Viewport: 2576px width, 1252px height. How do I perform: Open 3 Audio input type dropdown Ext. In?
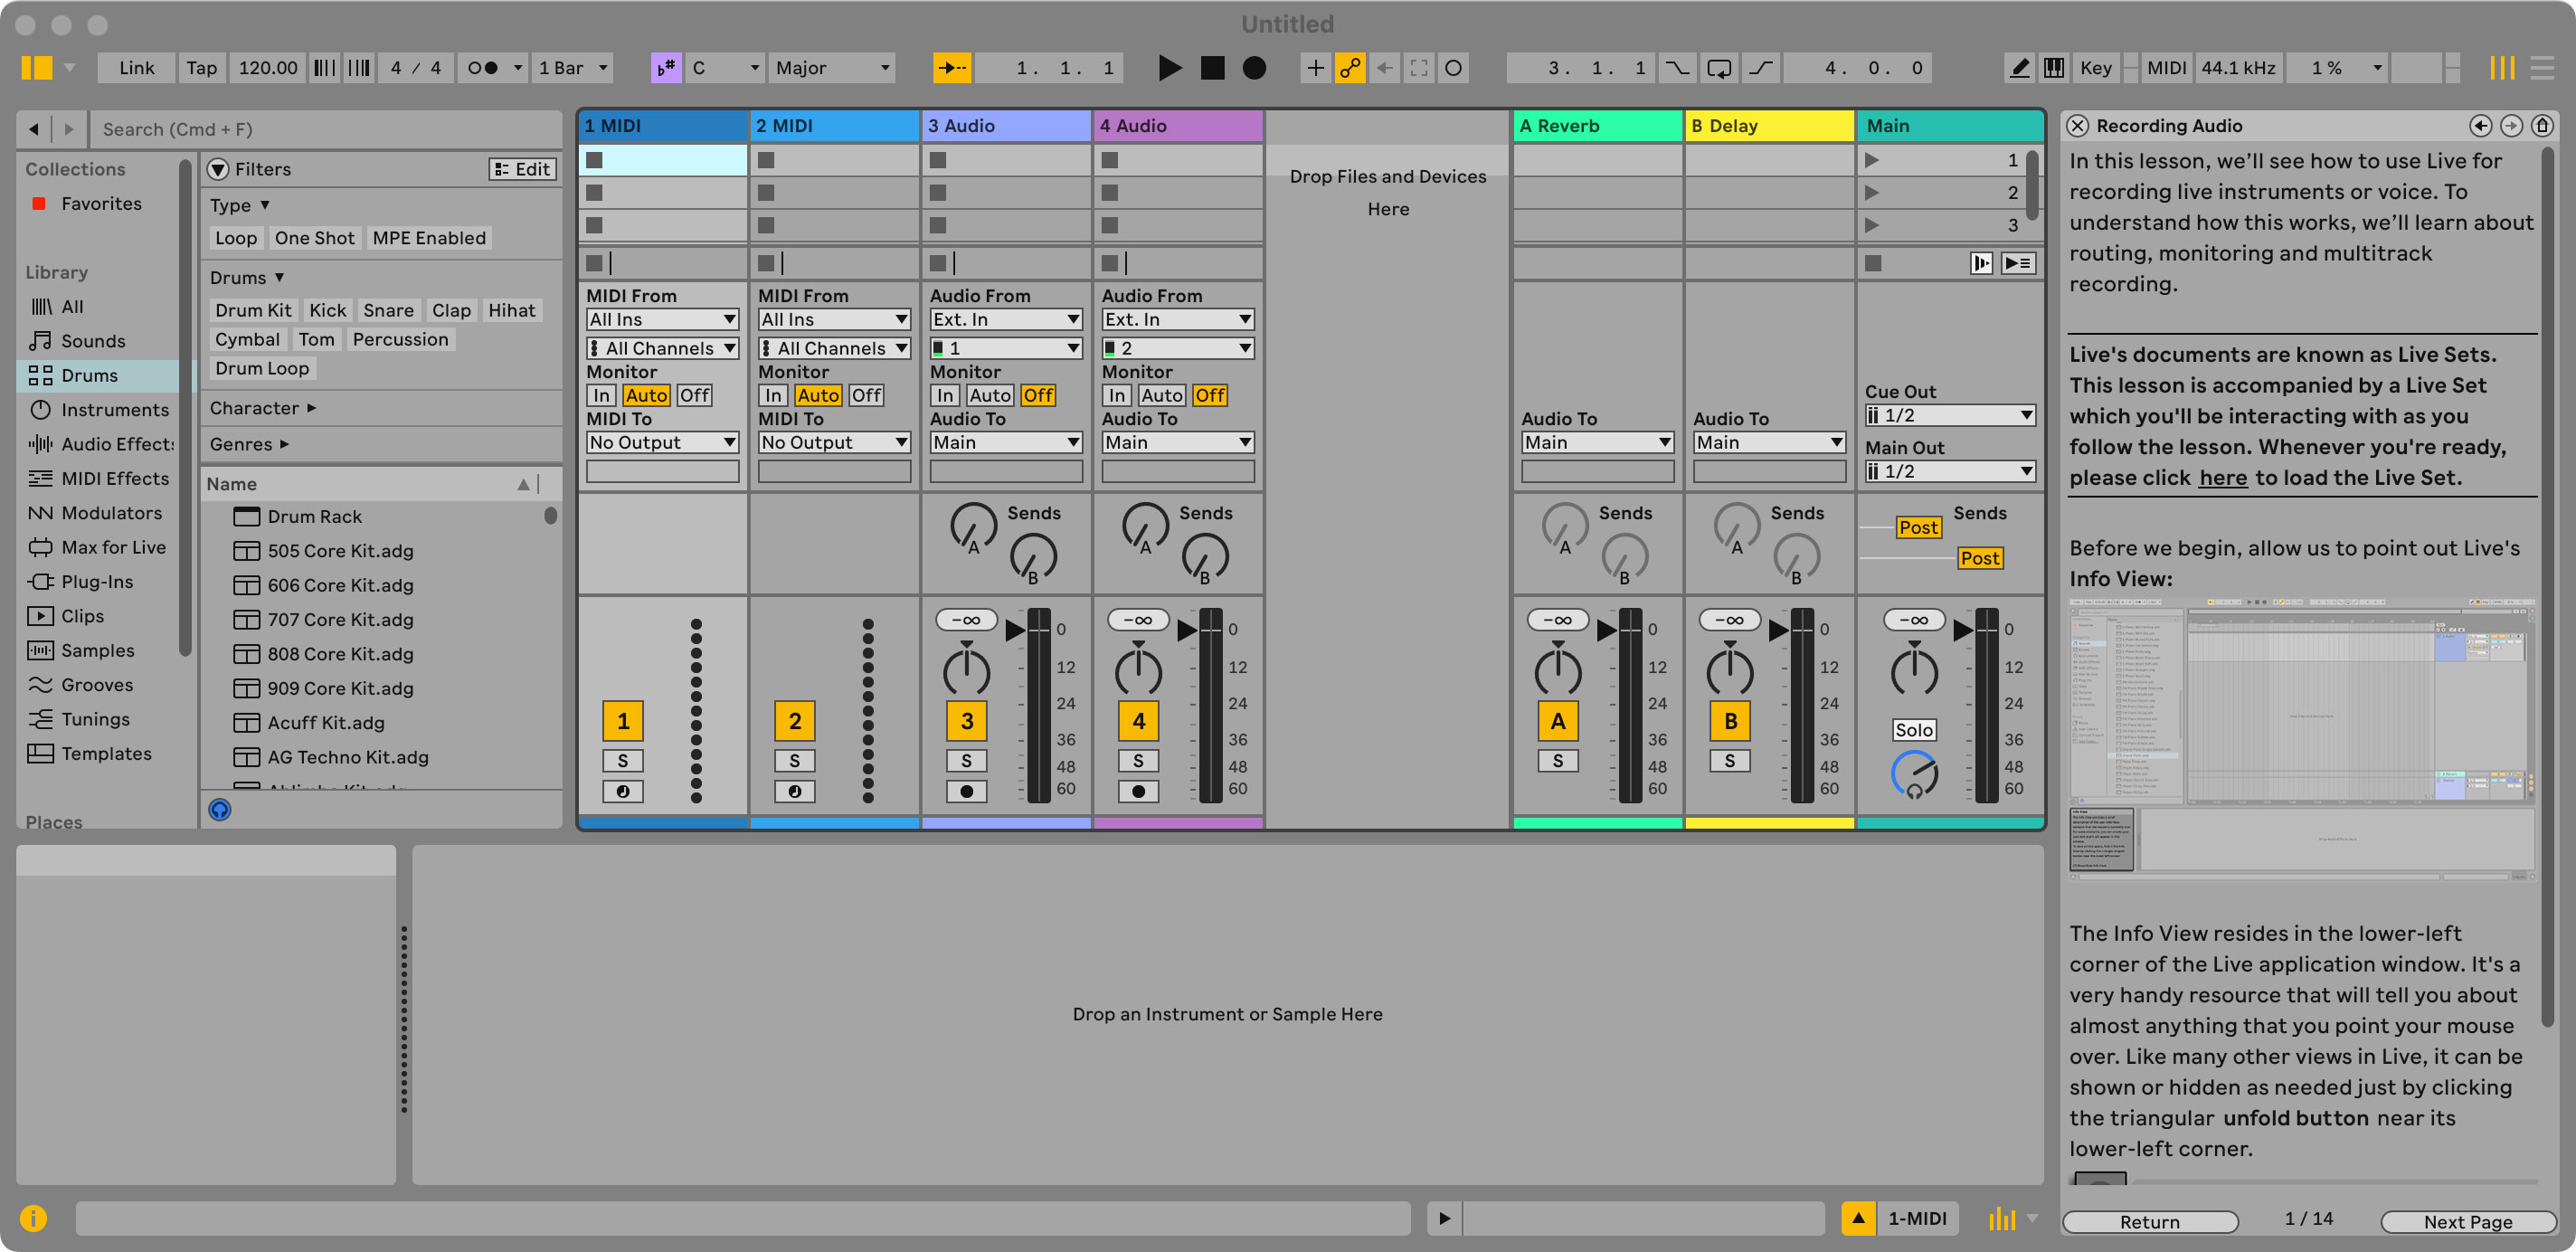tap(1006, 320)
